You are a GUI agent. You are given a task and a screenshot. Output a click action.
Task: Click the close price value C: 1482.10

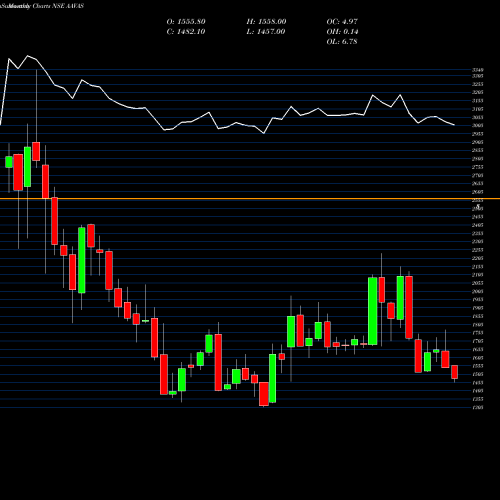[x=186, y=32]
